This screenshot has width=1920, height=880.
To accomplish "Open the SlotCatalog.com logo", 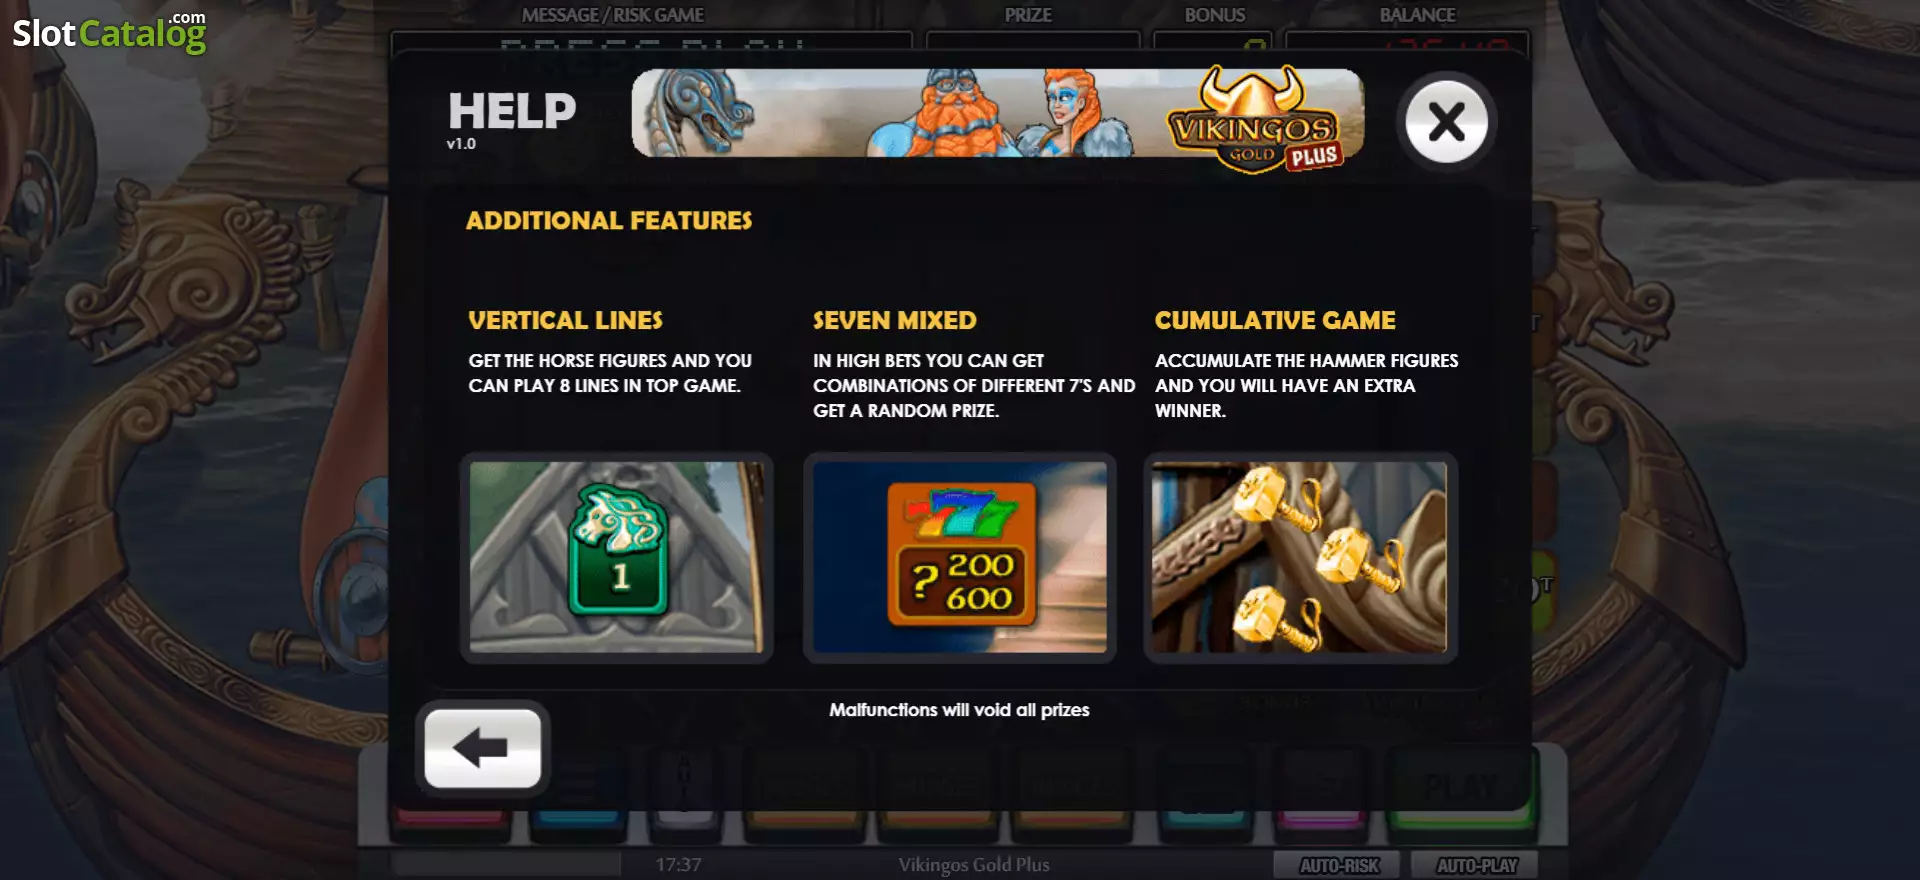I will [109, 31].
